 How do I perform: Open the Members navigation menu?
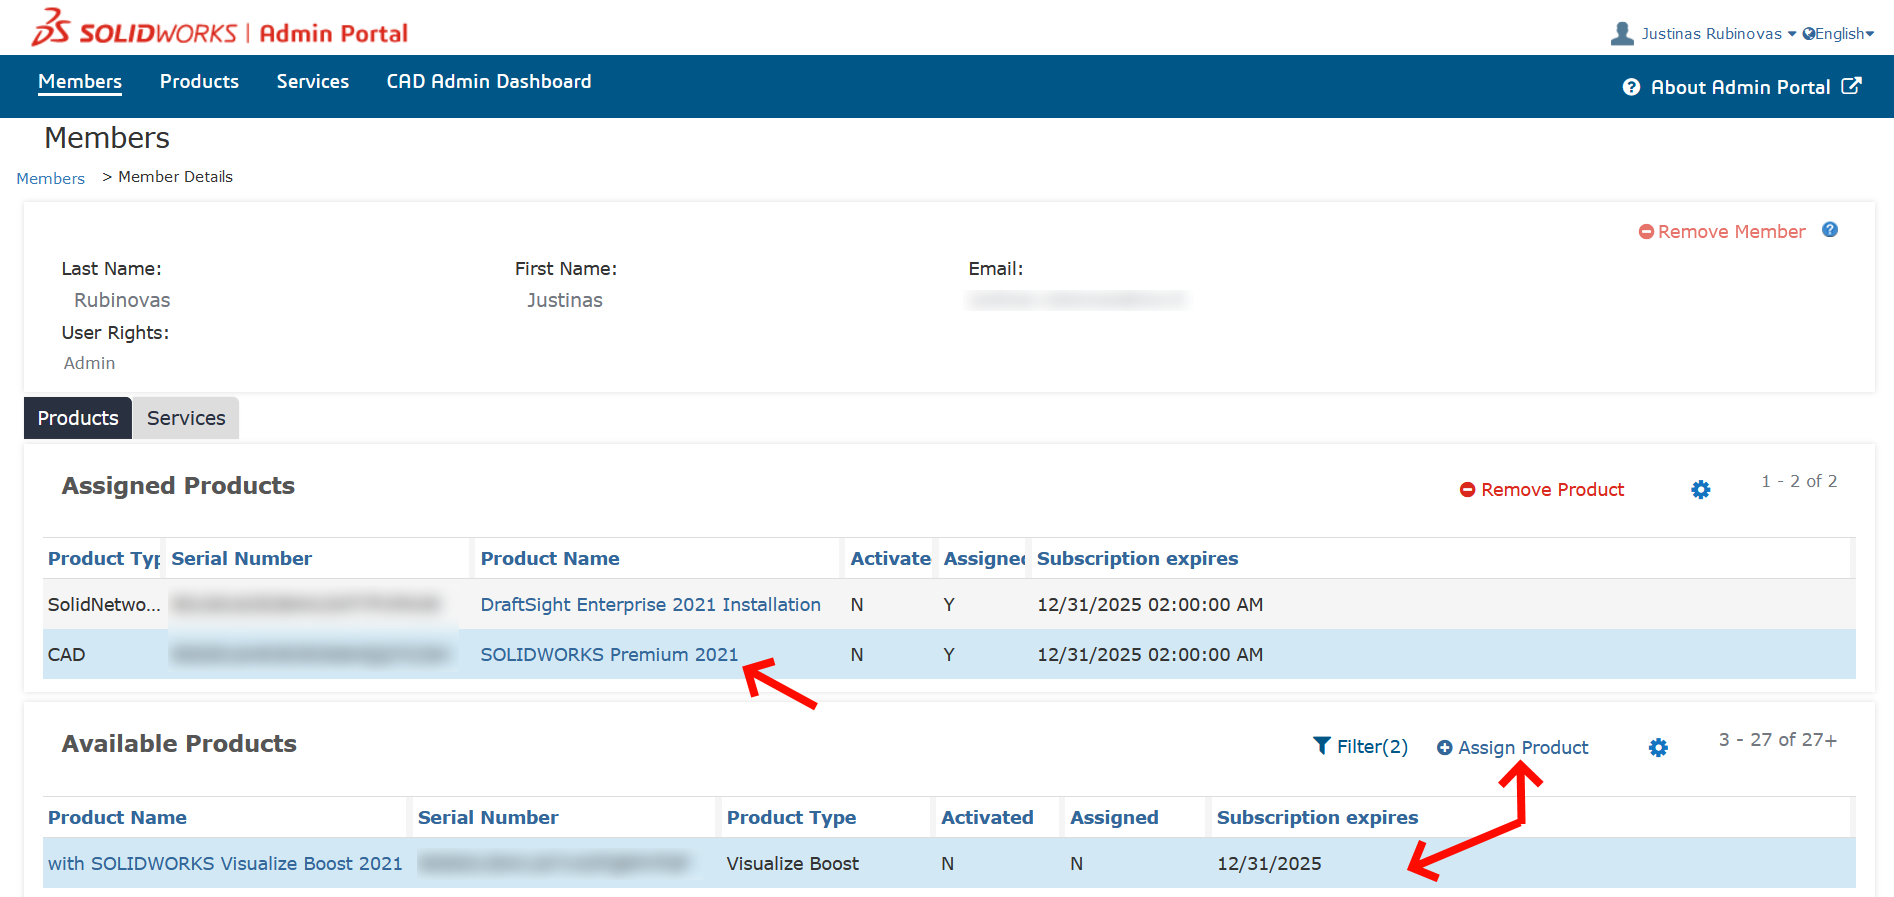[x=80, y=82]
